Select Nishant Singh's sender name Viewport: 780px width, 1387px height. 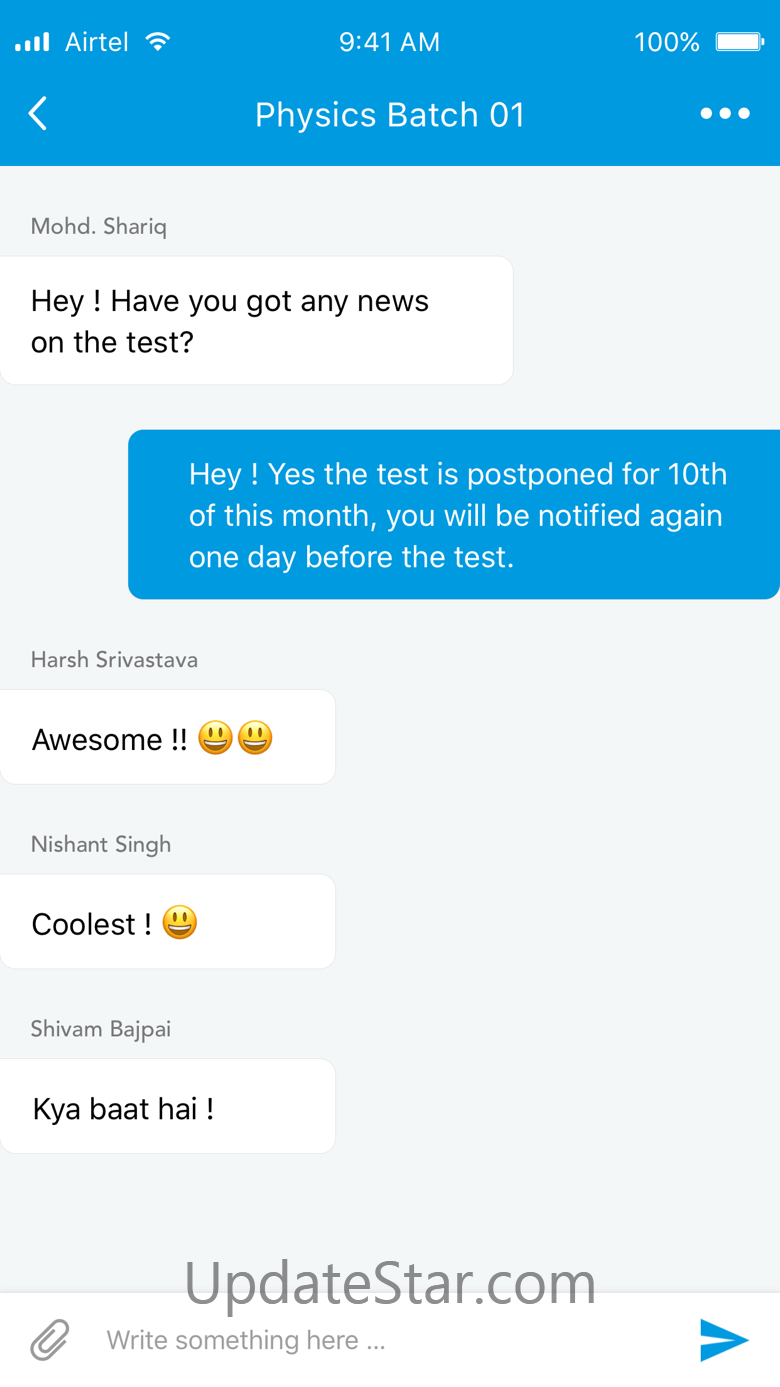(x=101, y=844)
